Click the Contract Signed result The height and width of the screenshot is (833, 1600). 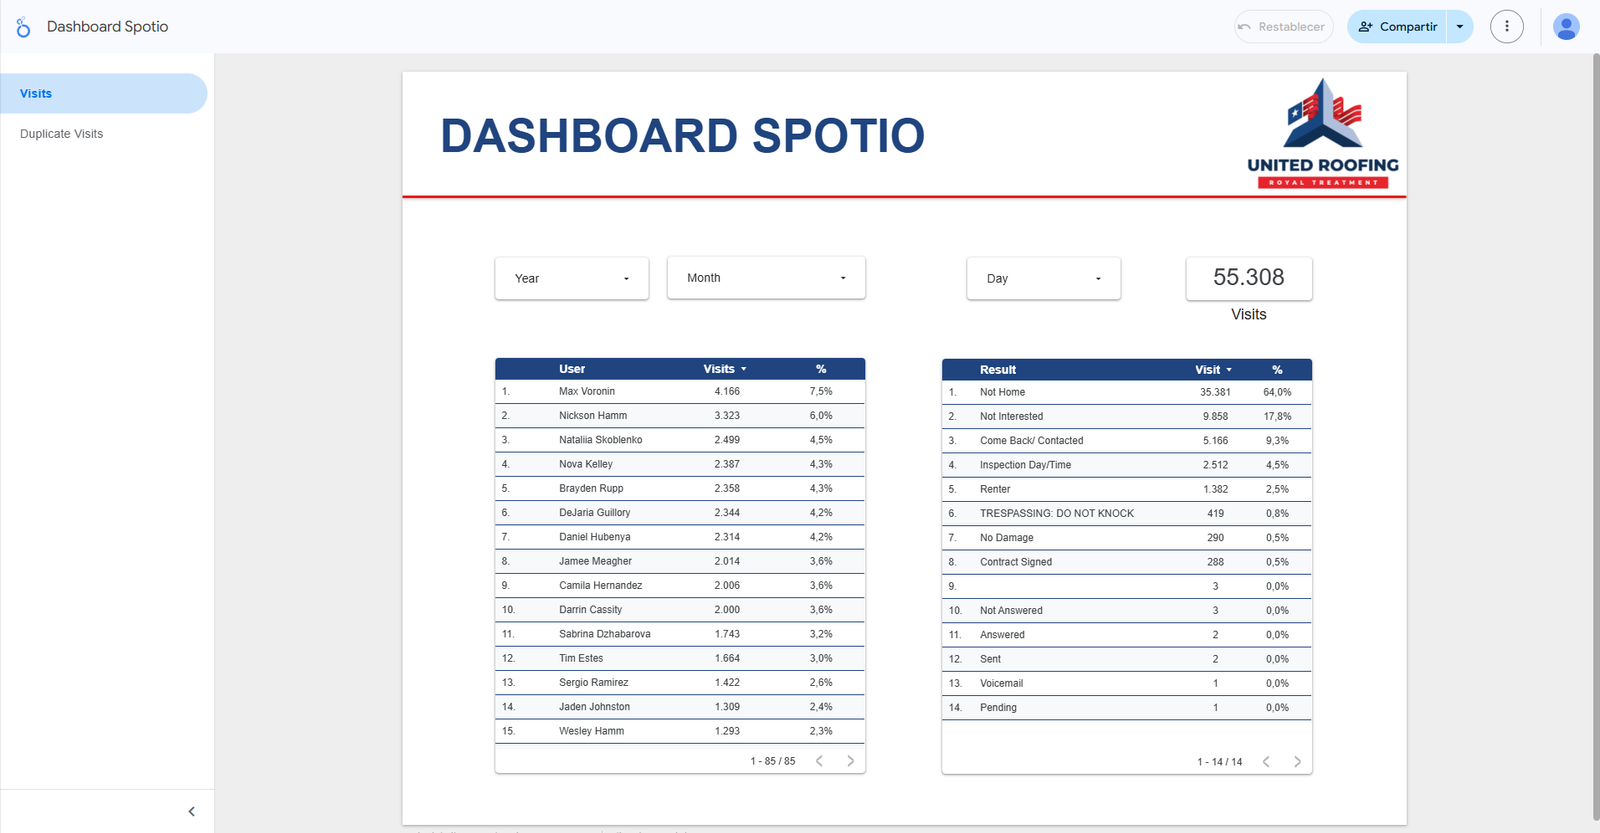1016,562
